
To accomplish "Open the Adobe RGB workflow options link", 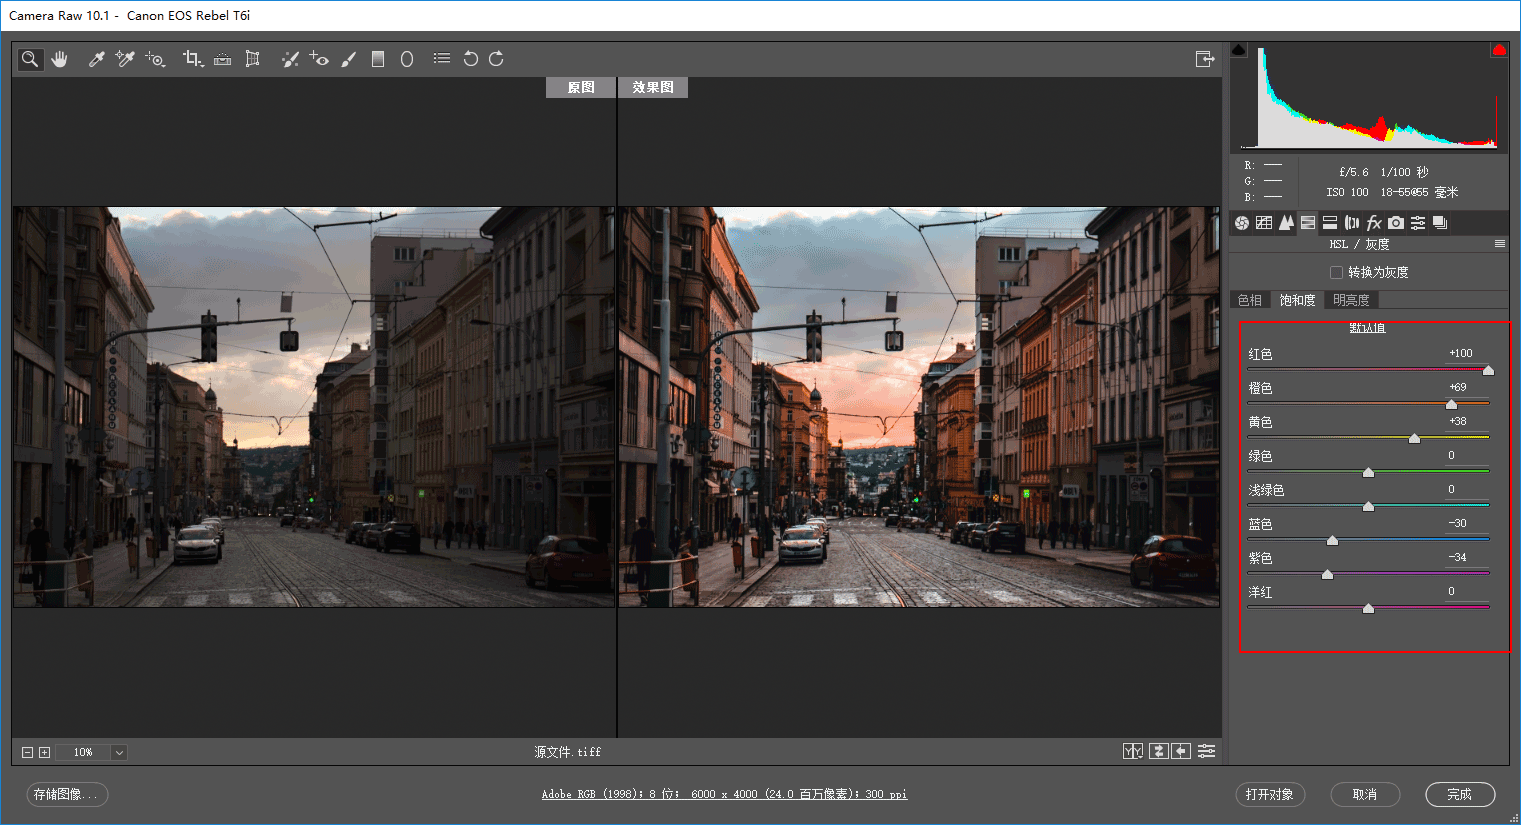I will (x=724, y=794).
